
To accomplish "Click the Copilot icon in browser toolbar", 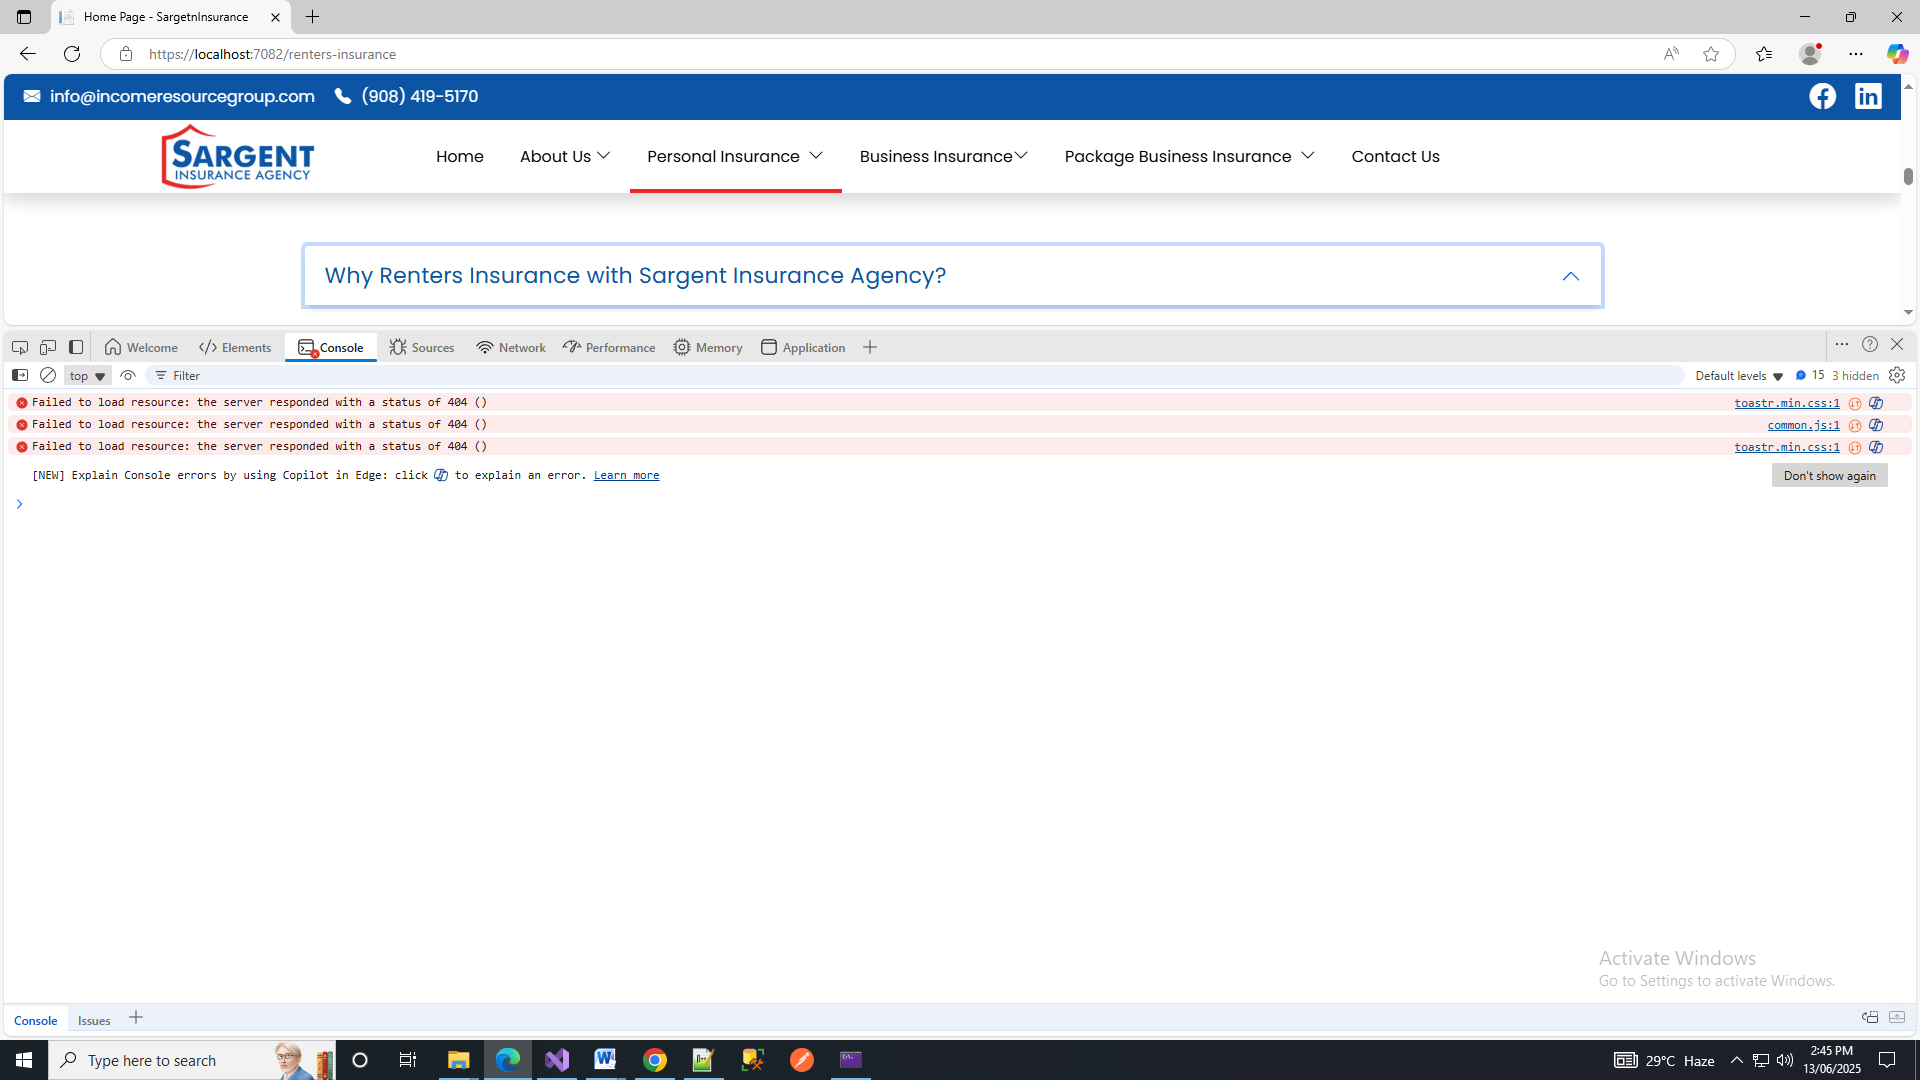I will coord(1897,54).
